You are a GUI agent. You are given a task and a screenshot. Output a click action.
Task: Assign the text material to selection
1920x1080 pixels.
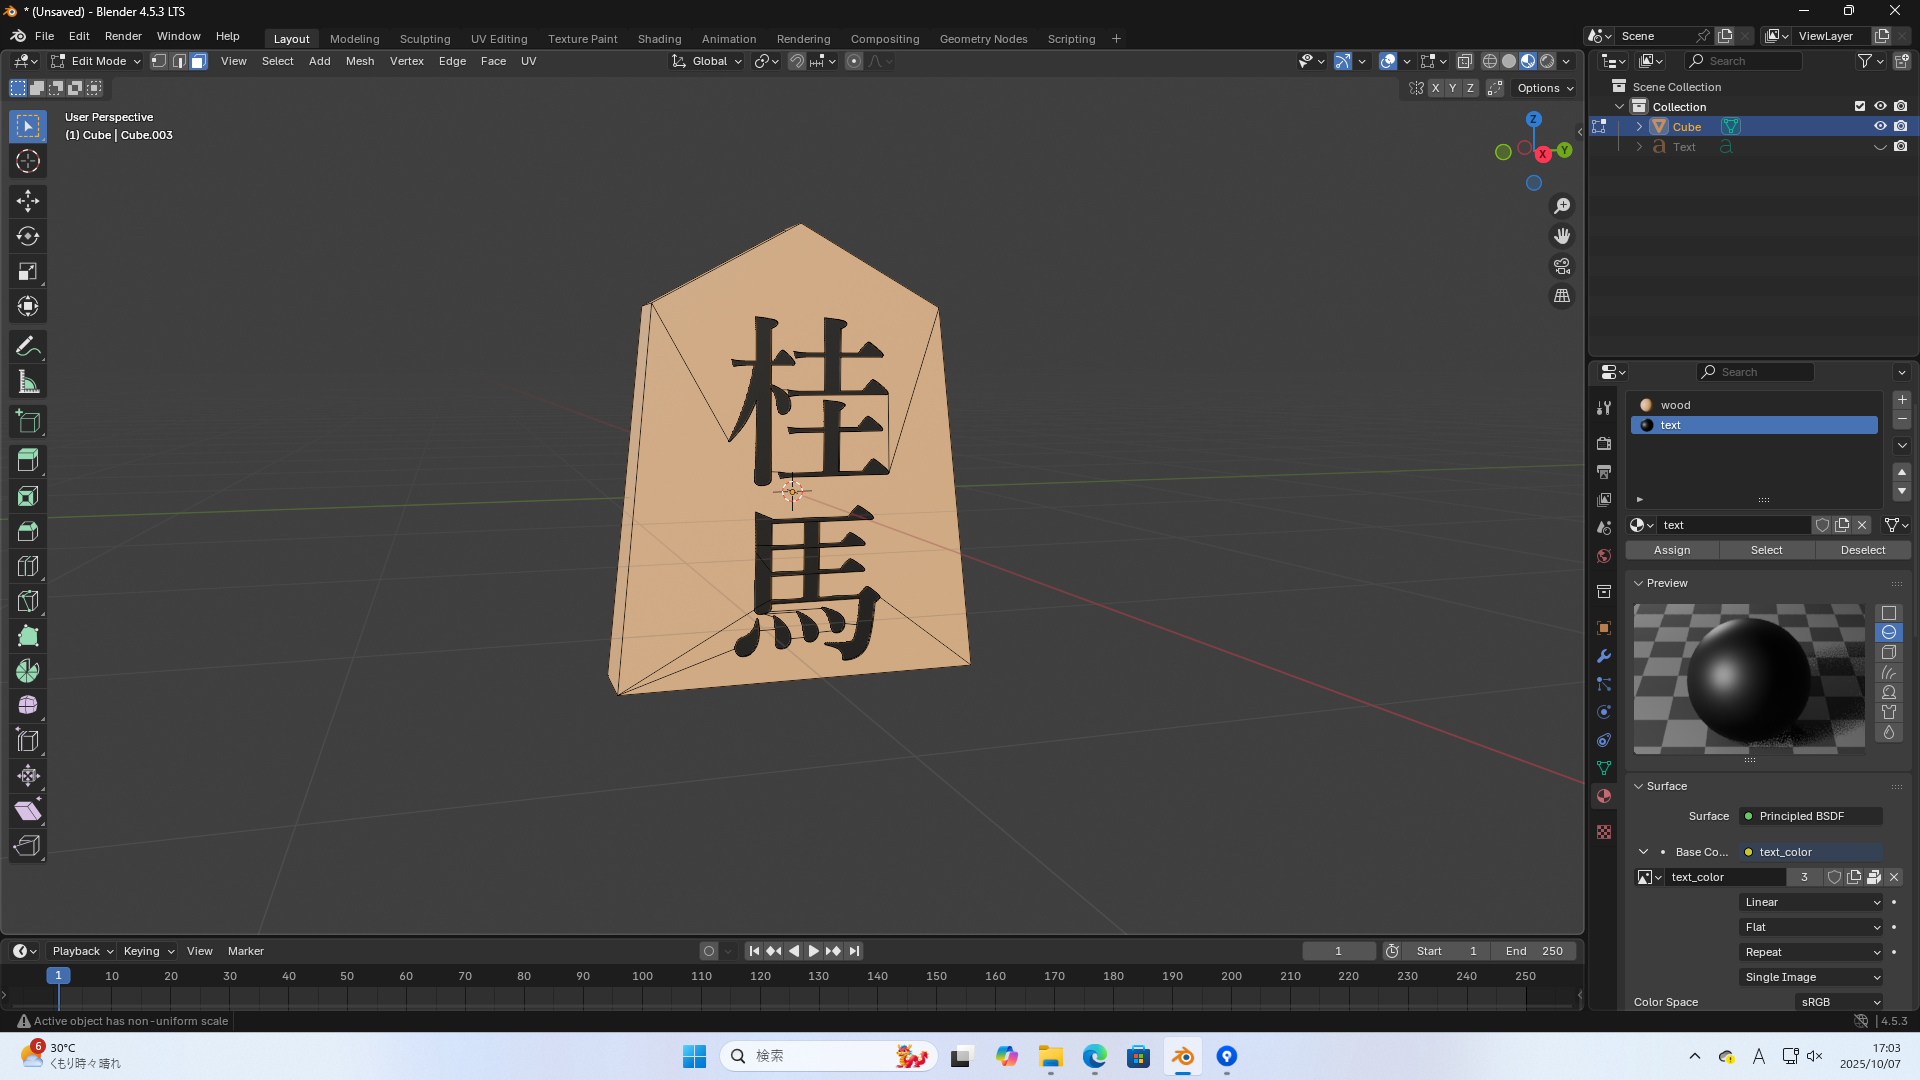click(1671, 550)
